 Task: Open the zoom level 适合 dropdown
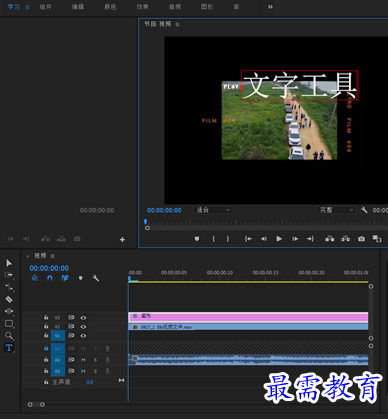point(213,210)
